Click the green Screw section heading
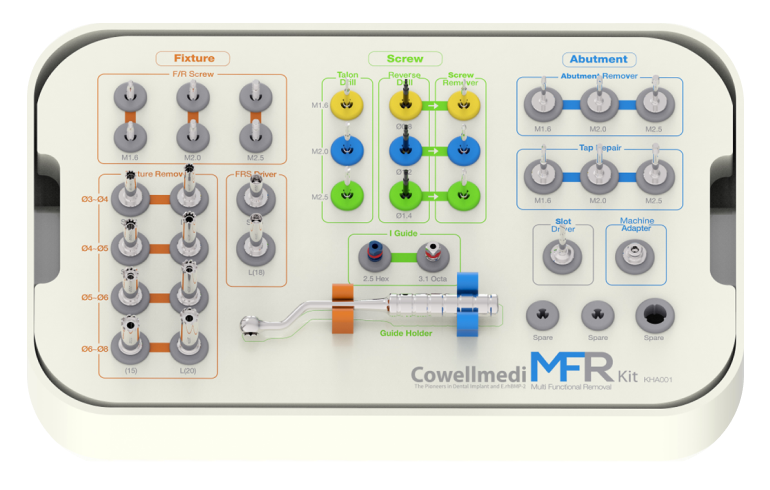Screen dimensions: 770x490 point(405,59)
